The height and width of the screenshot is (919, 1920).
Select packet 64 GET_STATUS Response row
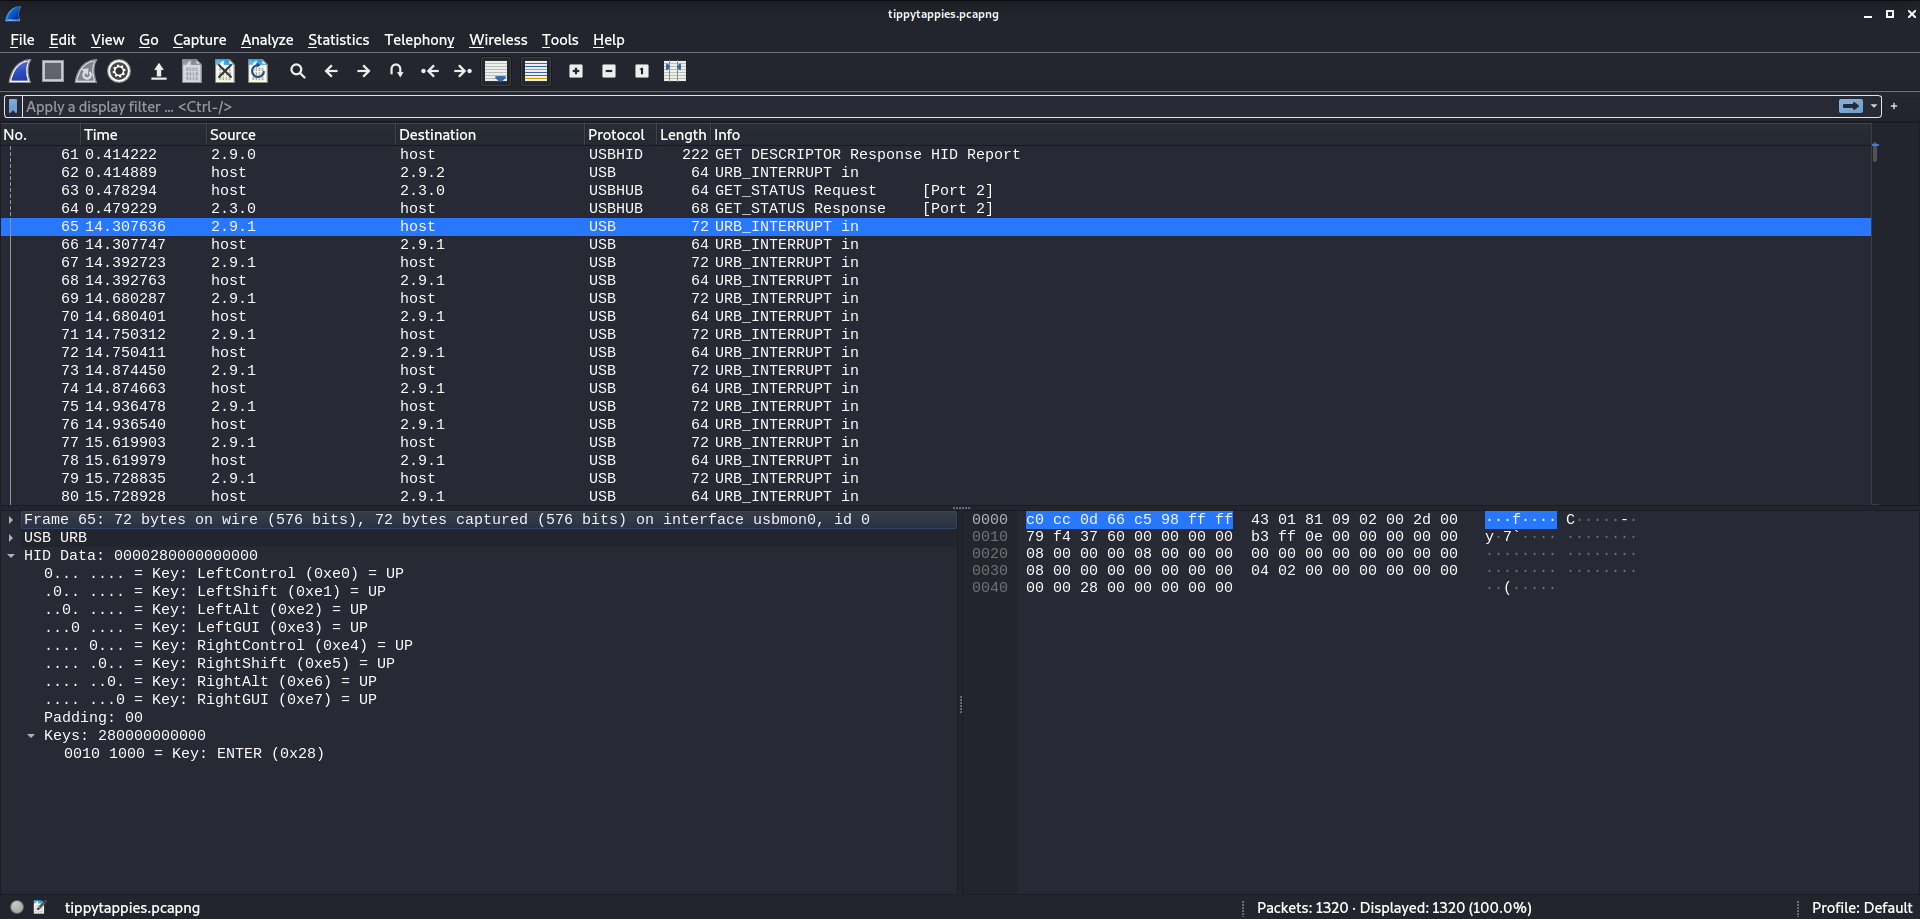[x=935, y=209]
